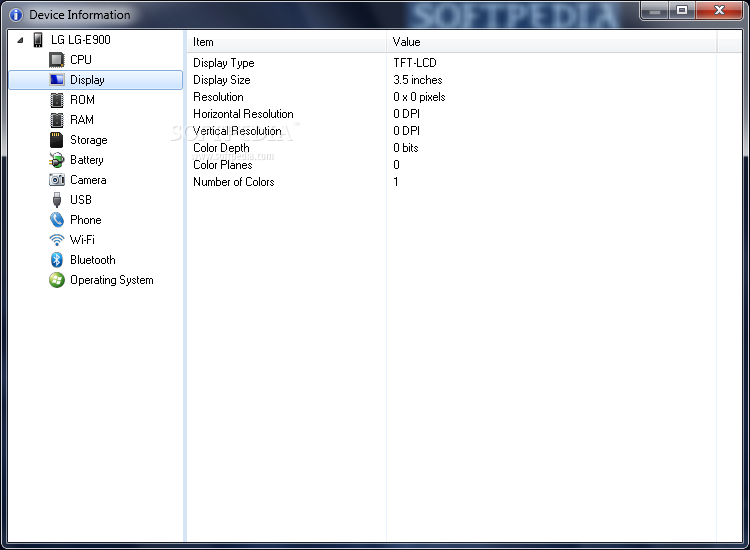
Task: Click the Device Information title bar icon
Action: 16,15
